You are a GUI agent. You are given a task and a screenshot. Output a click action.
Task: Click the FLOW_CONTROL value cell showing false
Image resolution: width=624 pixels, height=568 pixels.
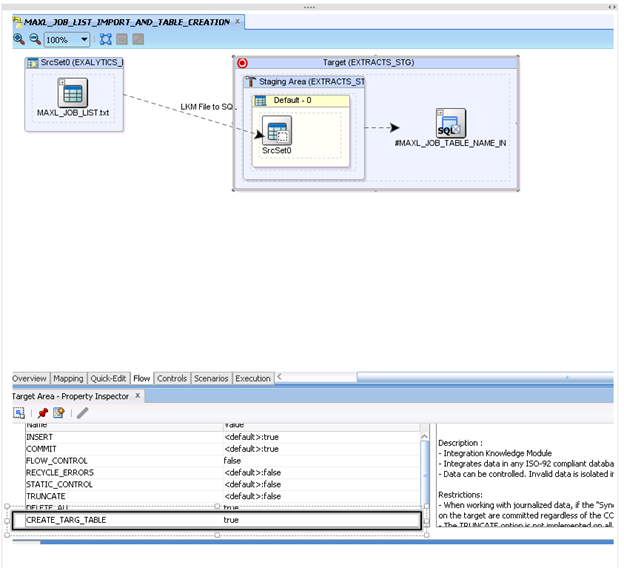[x=232, y=461]
